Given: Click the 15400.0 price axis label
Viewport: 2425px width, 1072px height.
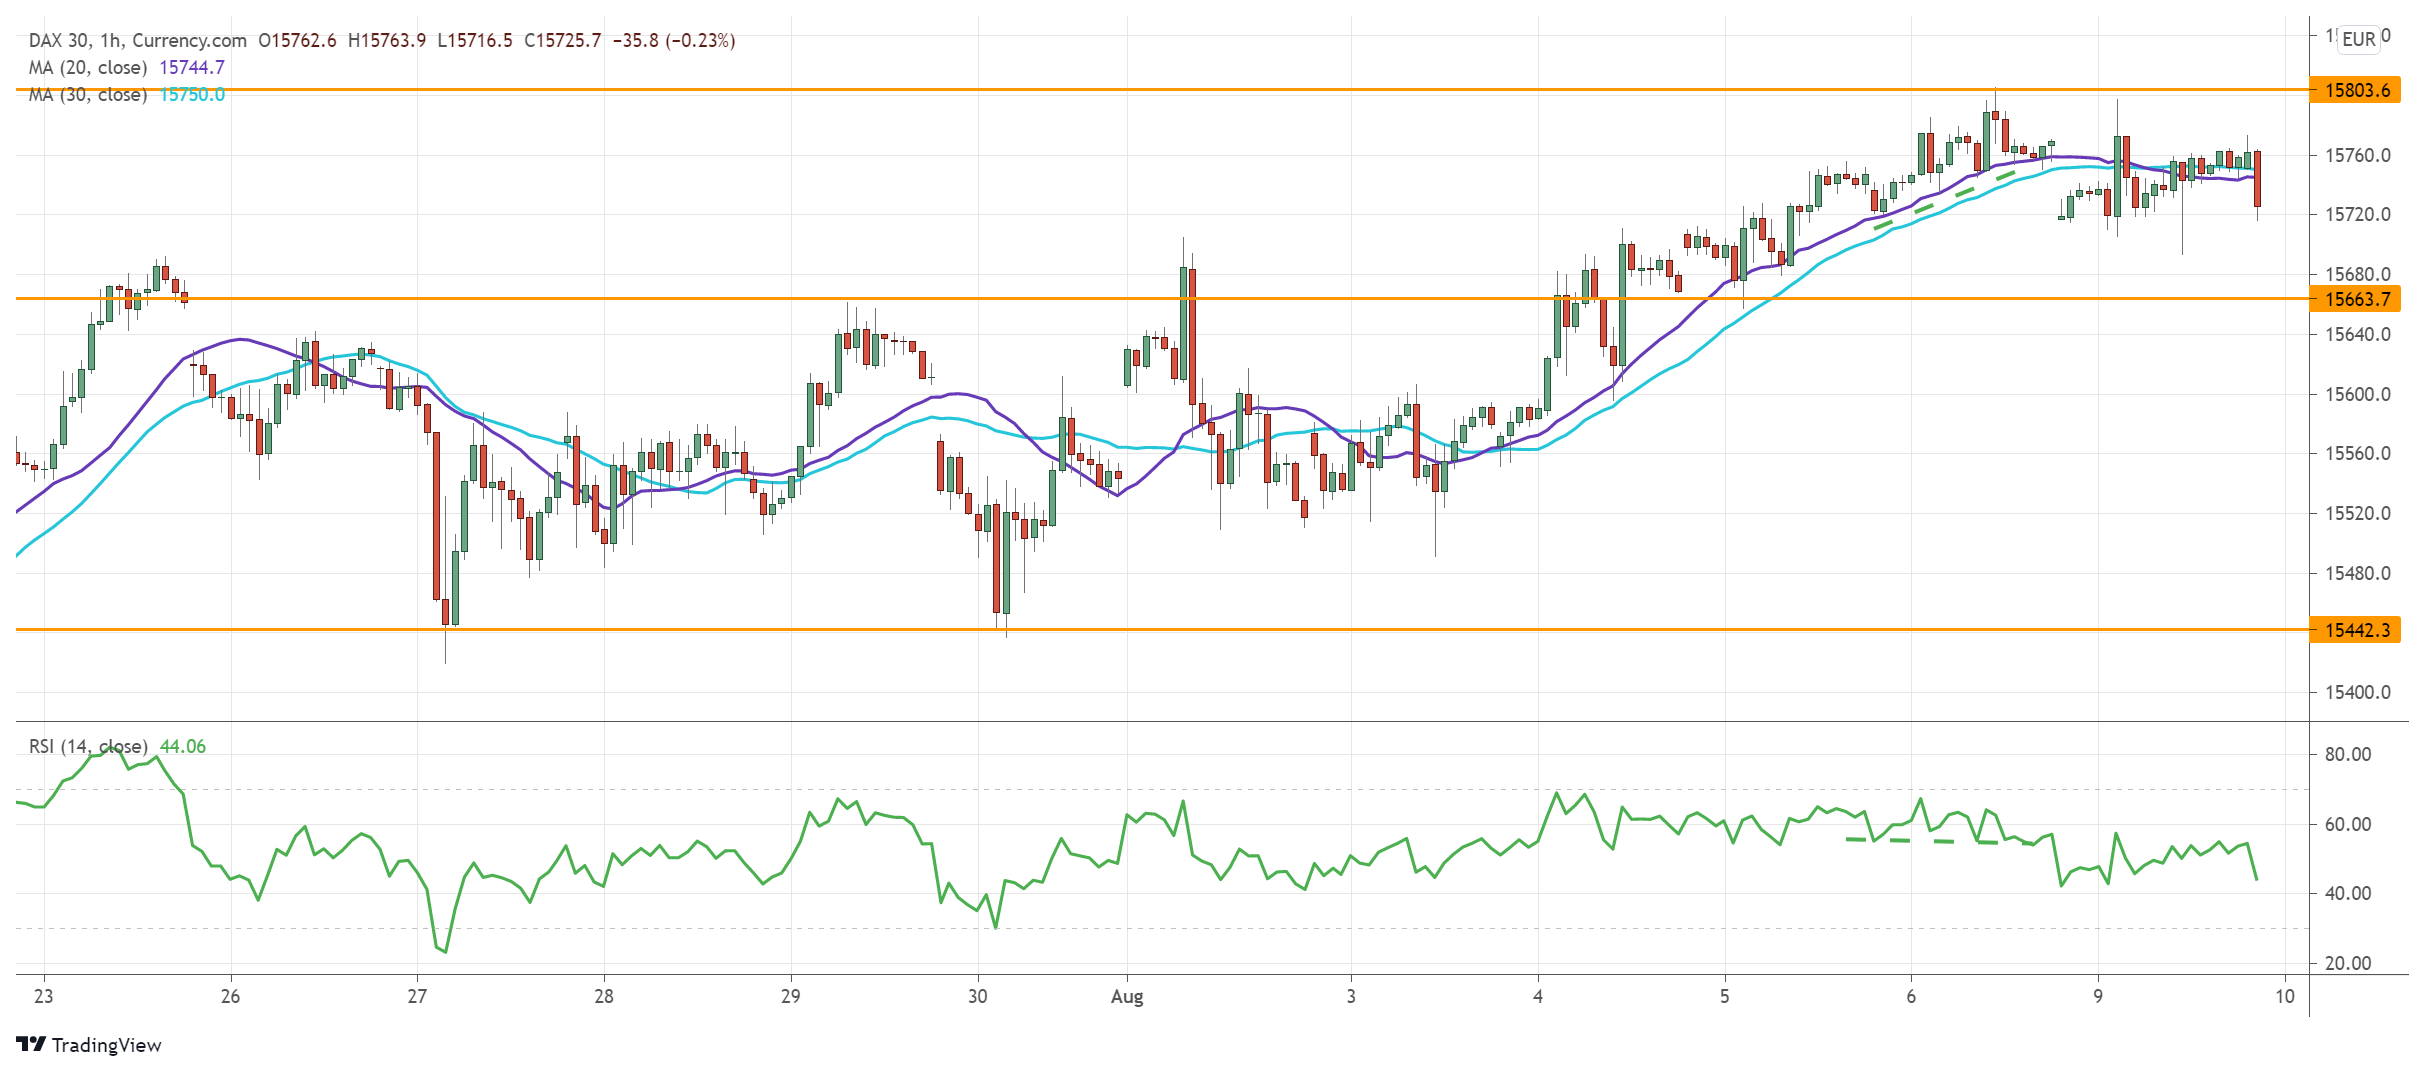Looking at the screenshot, I should [x=2357, y=692].
